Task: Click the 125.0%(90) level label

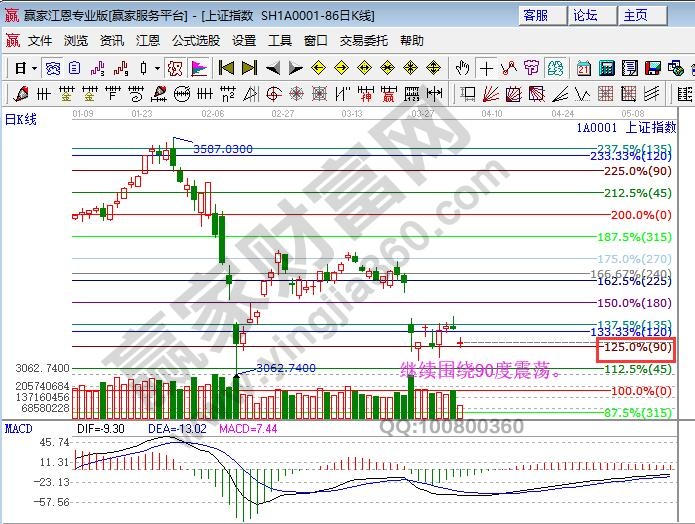Action: [636, 347]
